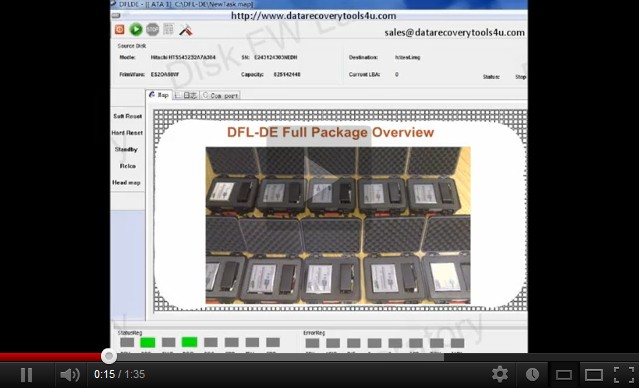
Task: Click the Current LBA value 0
Action: tap(397, 75)
